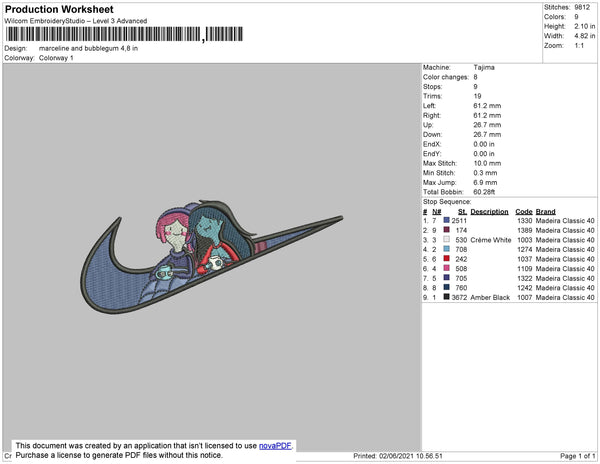Click color swatch for stop 4 code 1274

[446, 249]
